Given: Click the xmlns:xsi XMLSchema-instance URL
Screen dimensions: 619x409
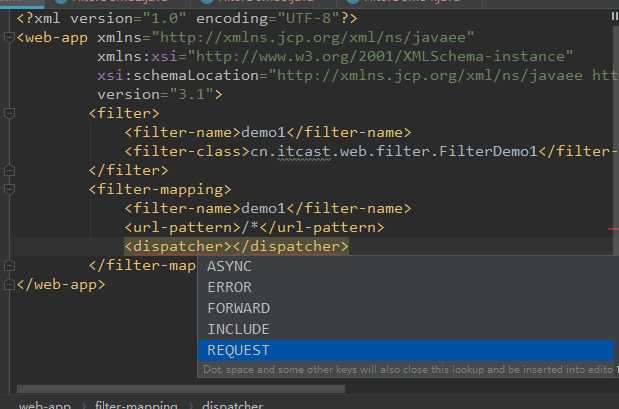Looking at the screenshot, I should click(381, 56).
